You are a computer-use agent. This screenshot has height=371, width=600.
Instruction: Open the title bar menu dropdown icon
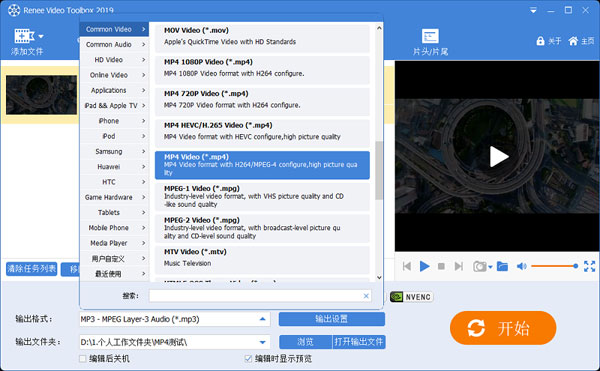(533, 11)
